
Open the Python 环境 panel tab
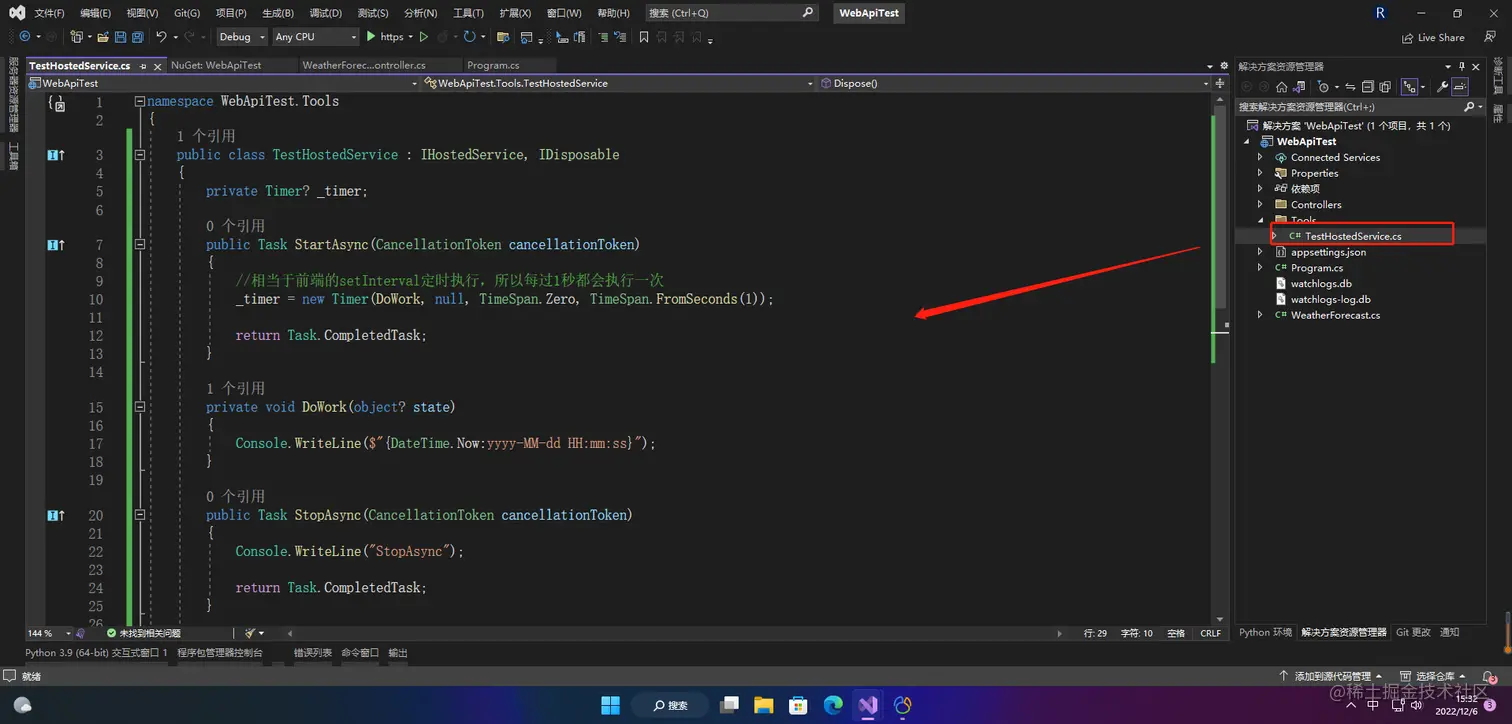(x=1266, y=632)
